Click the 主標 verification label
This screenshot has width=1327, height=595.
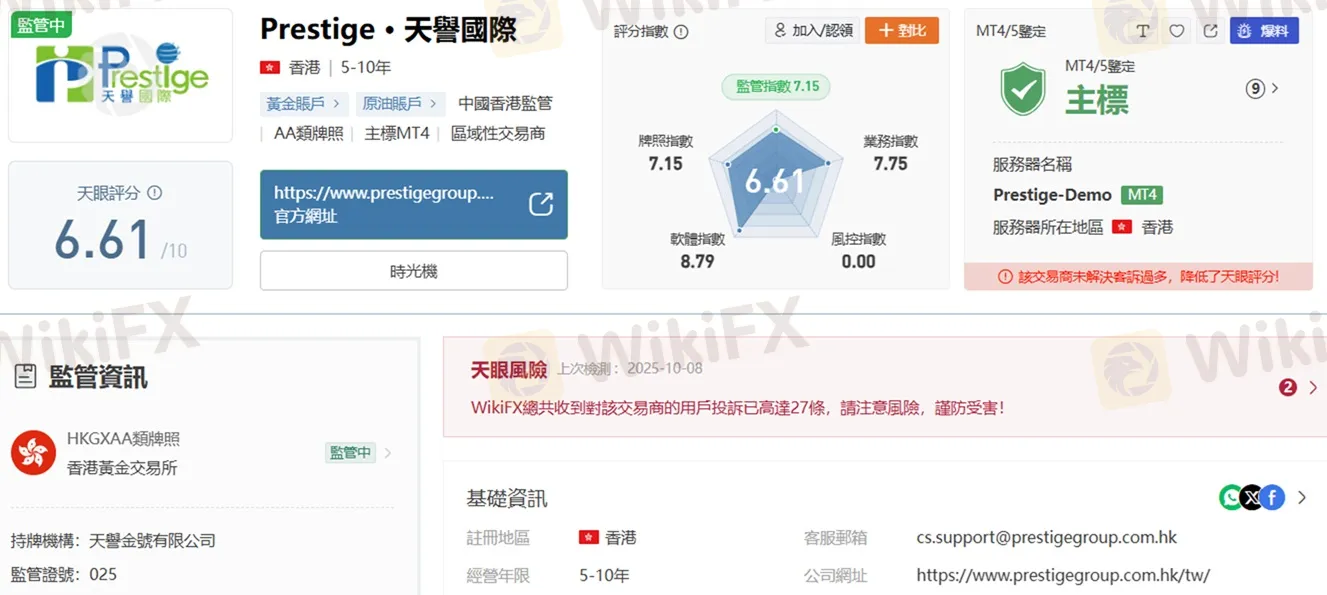(1097, 100)
